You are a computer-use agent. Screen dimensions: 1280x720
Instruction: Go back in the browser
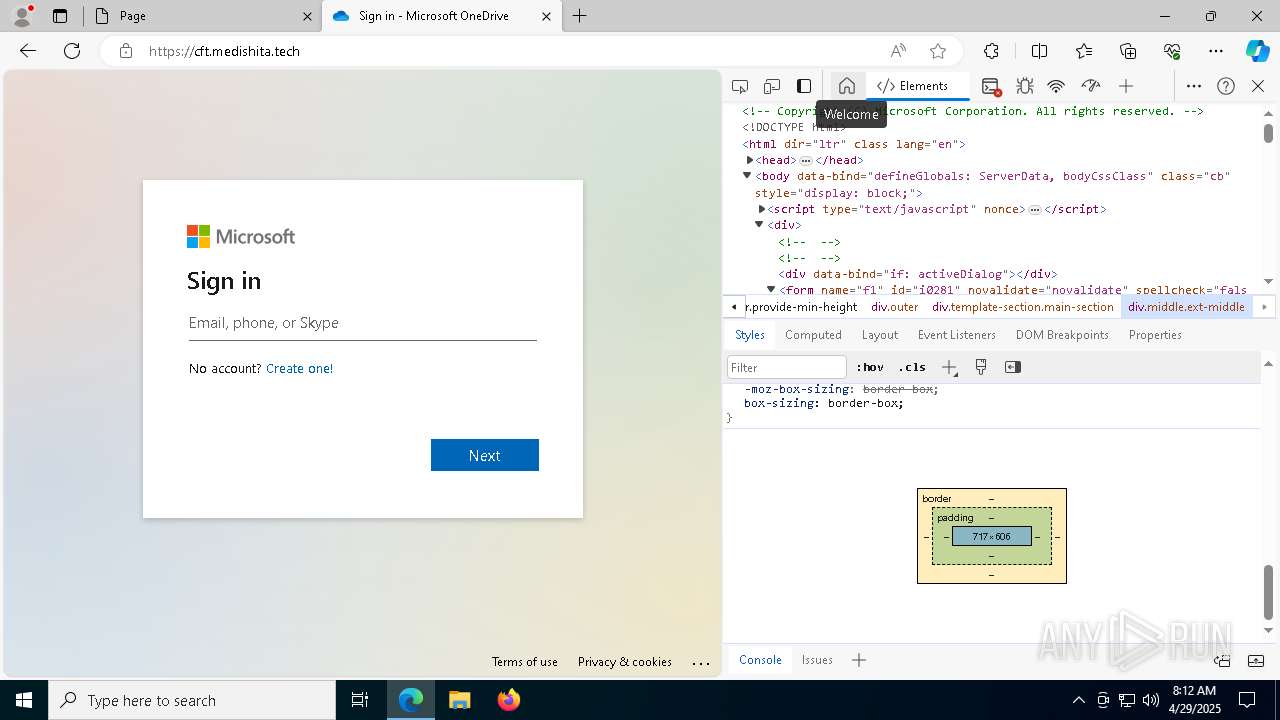point(28,51)
